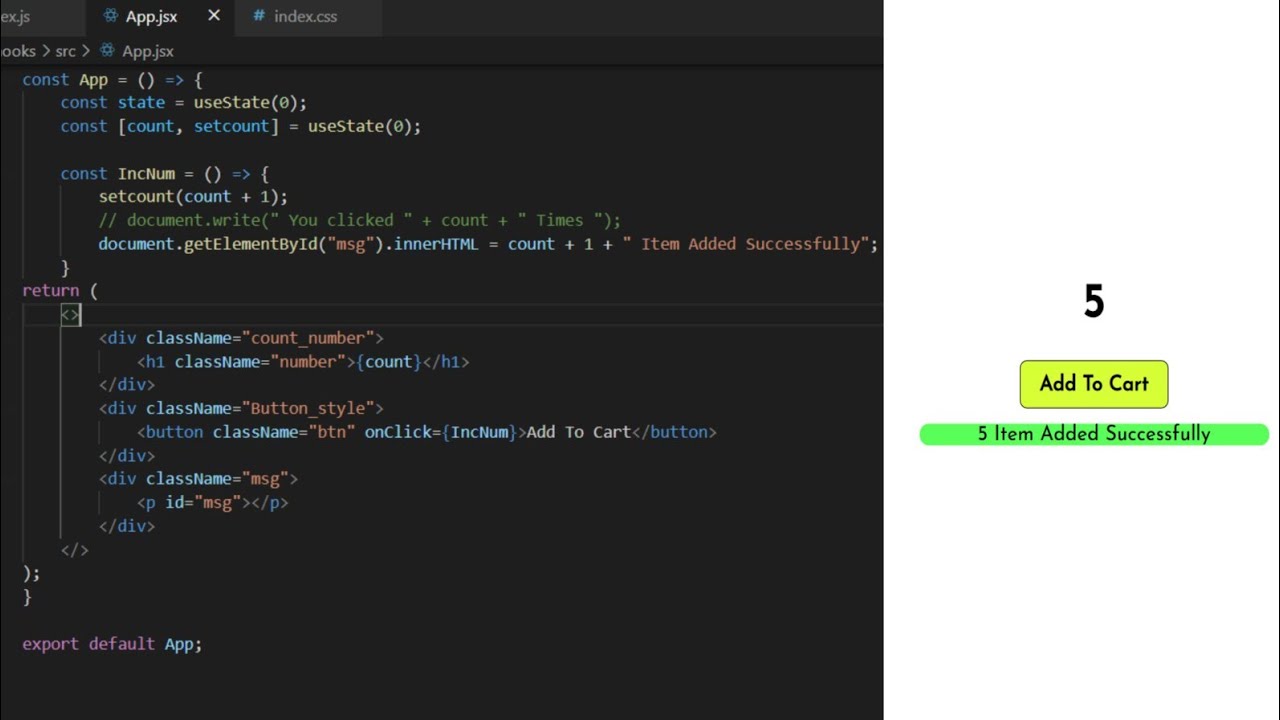Viewport: 1280px width, 720px height.
Task: Open the src folder breadcrumb
Action: 65,50
